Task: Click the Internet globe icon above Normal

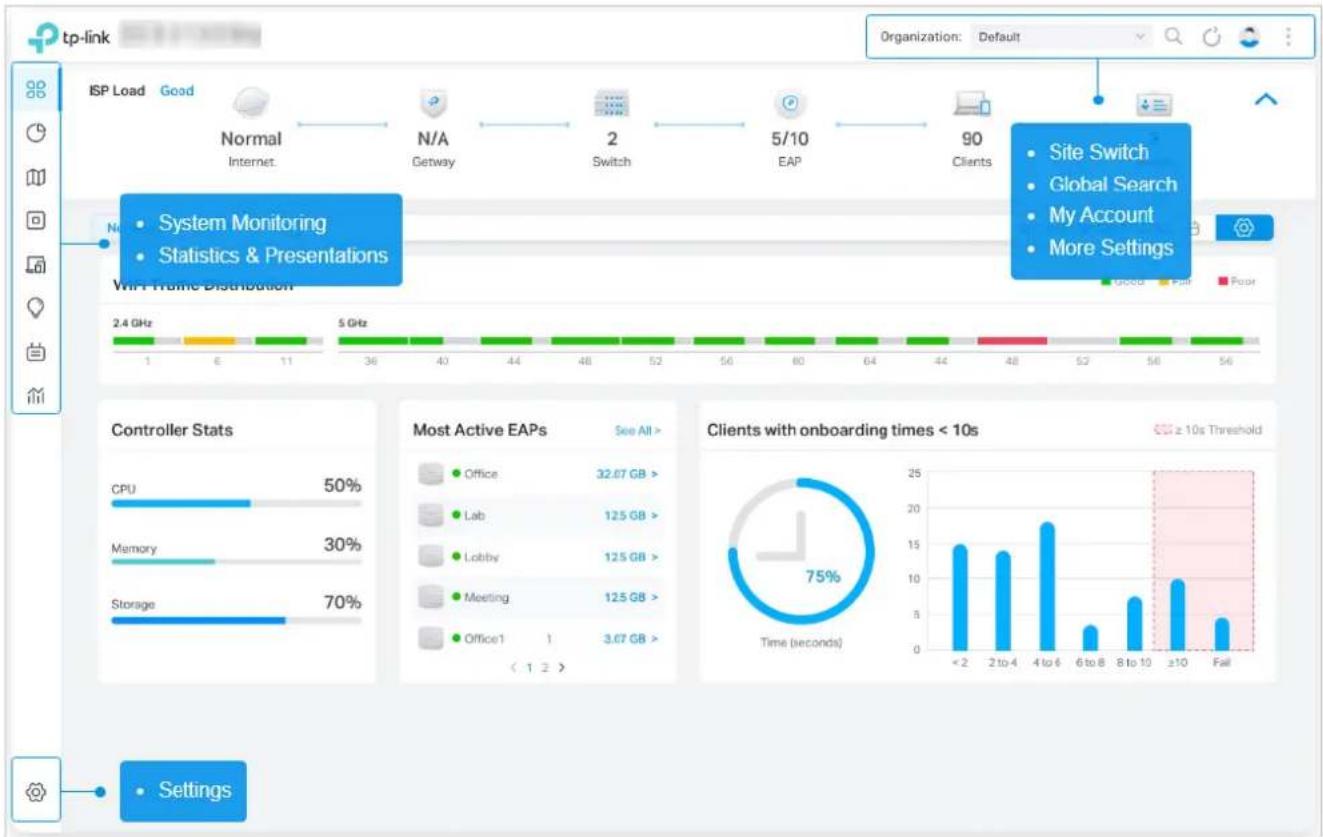Action: [251, 104]
